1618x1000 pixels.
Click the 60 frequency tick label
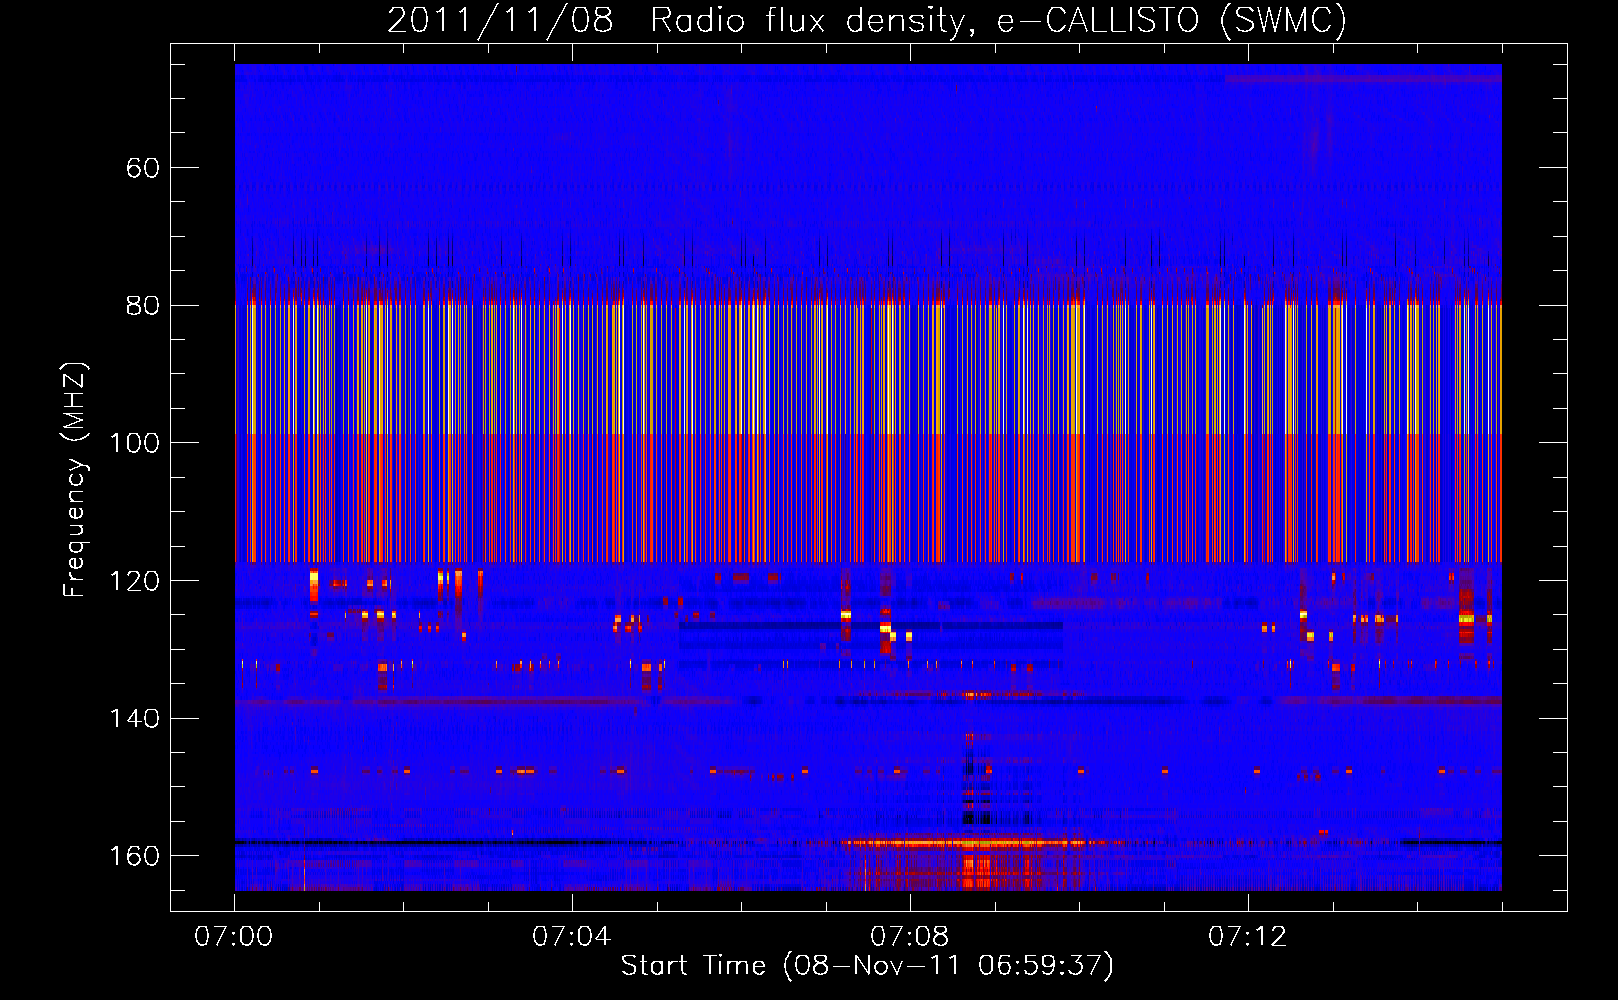[x=143, y=167]
